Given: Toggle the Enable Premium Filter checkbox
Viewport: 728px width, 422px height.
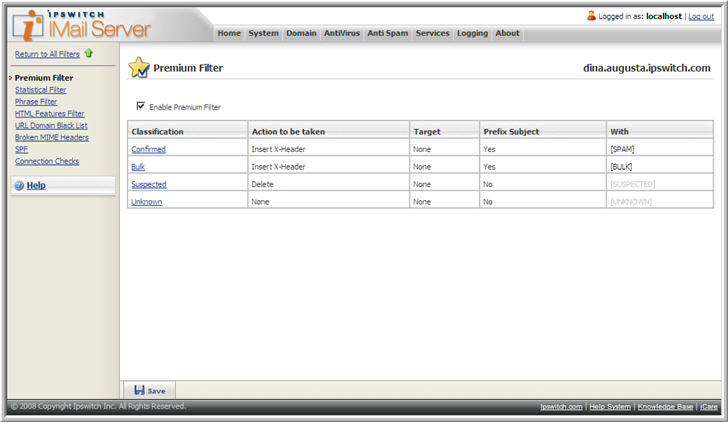Looking at the screenshot, I should click(x=140, y=106).
